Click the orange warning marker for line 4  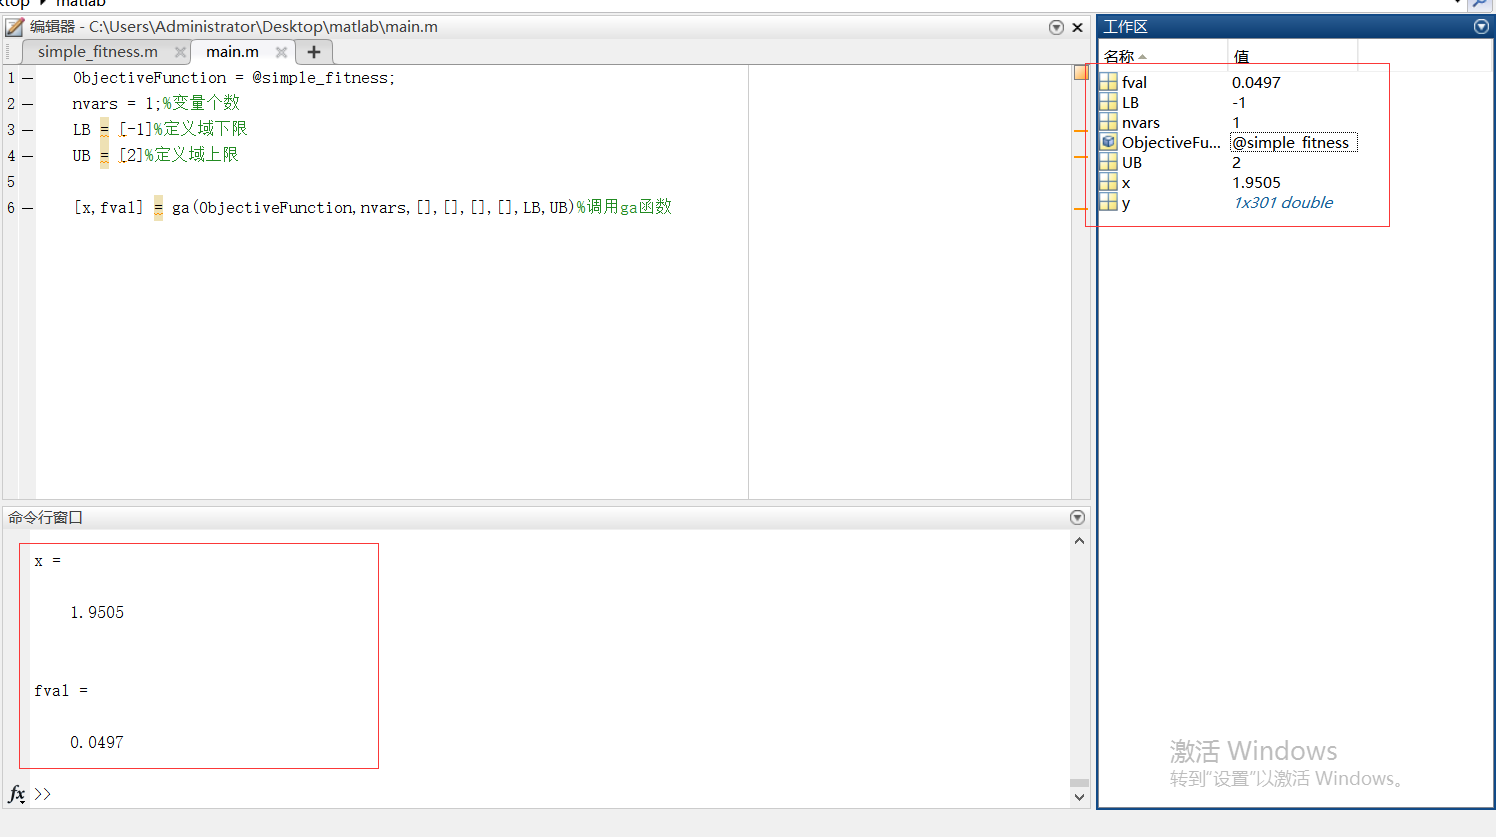(1080, 157)
